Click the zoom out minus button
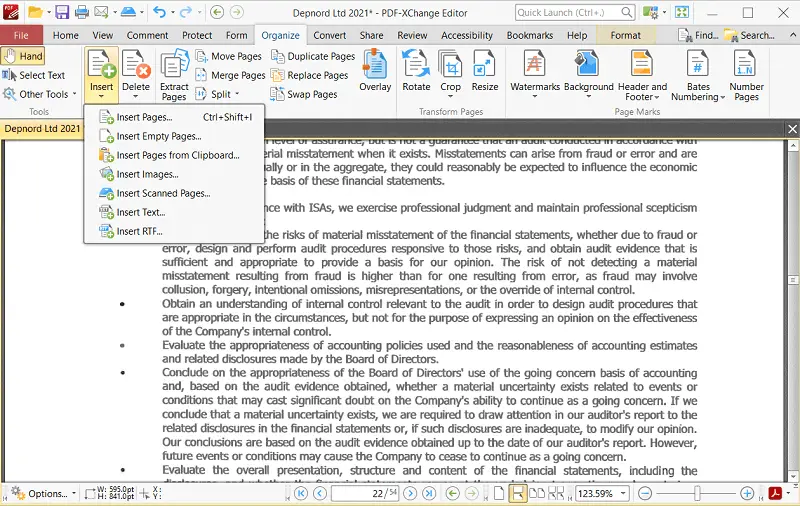Screen dimensions: 800x506 pos(645,493)
